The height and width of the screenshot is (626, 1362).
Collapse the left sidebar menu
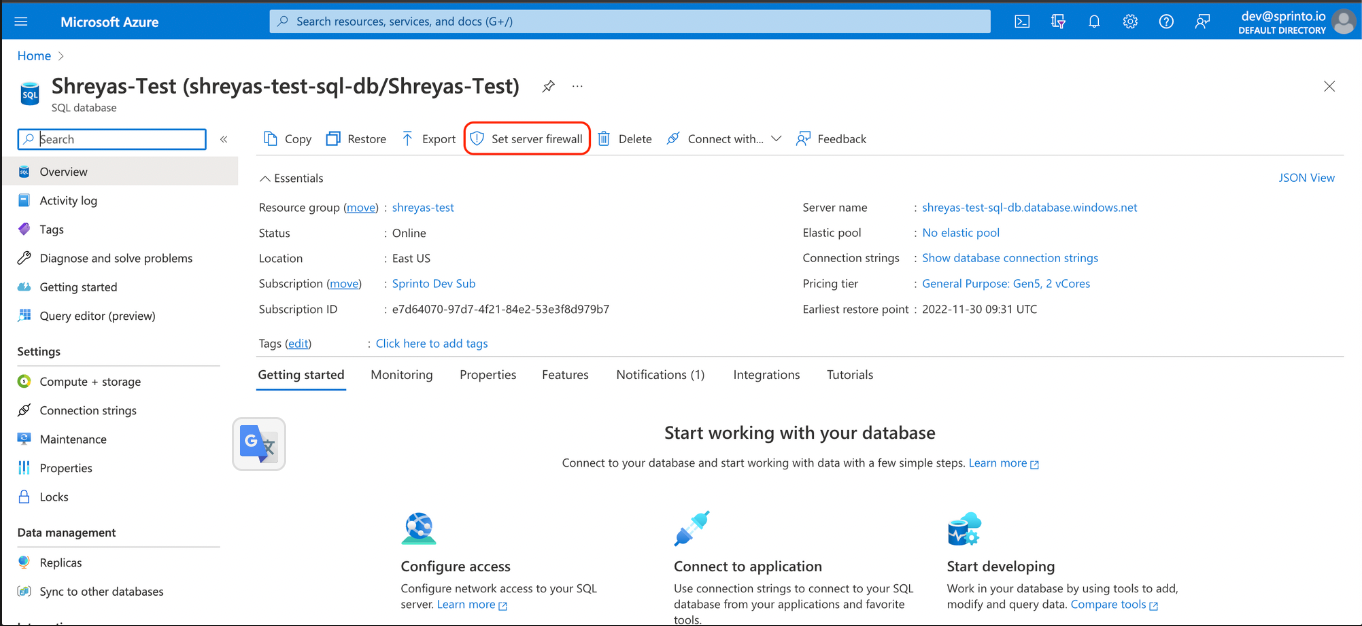click(x=223, y=139)
